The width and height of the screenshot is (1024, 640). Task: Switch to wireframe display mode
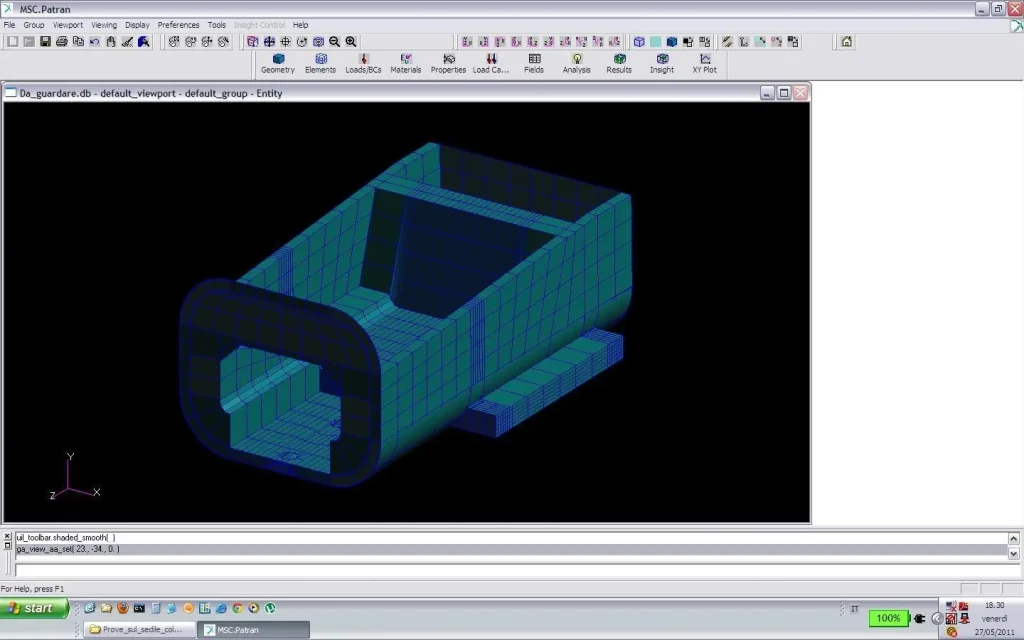tap(639, 42)
